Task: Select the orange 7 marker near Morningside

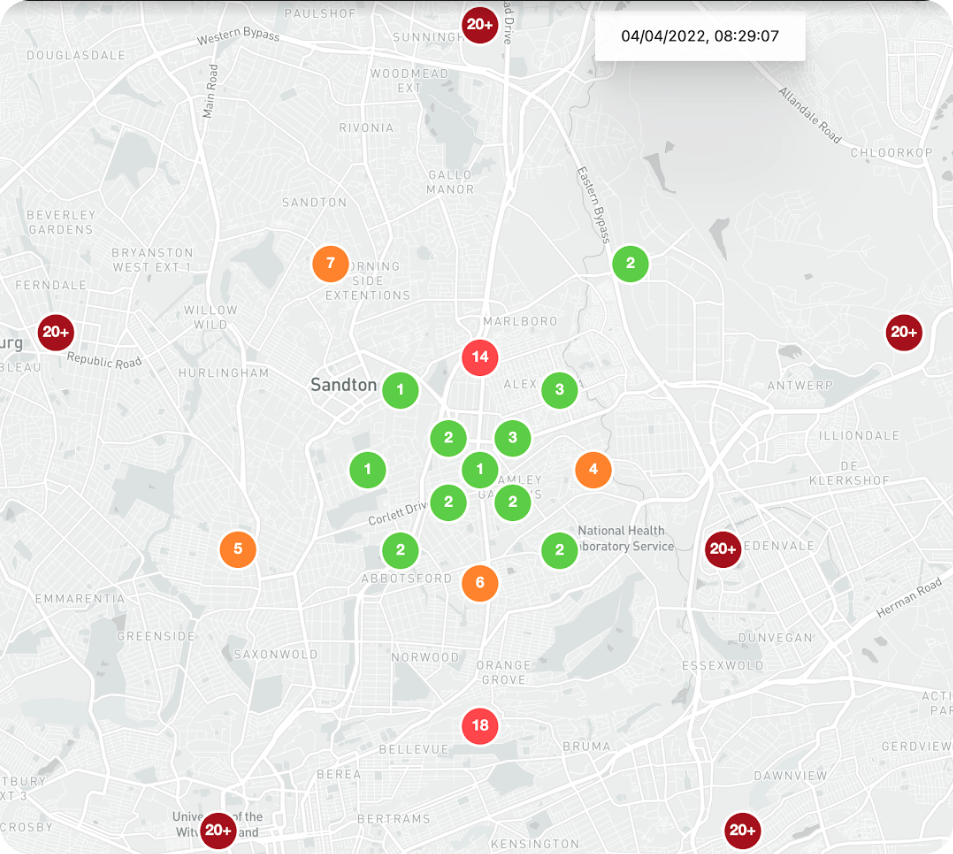Action: [330, 264]
